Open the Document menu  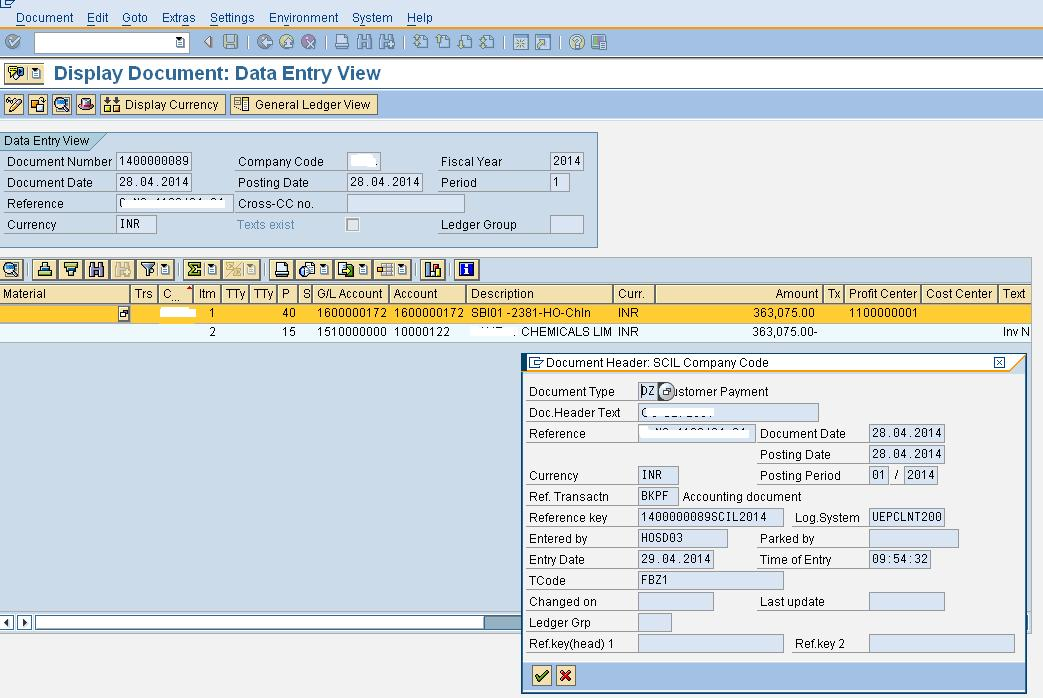[45, 17]
